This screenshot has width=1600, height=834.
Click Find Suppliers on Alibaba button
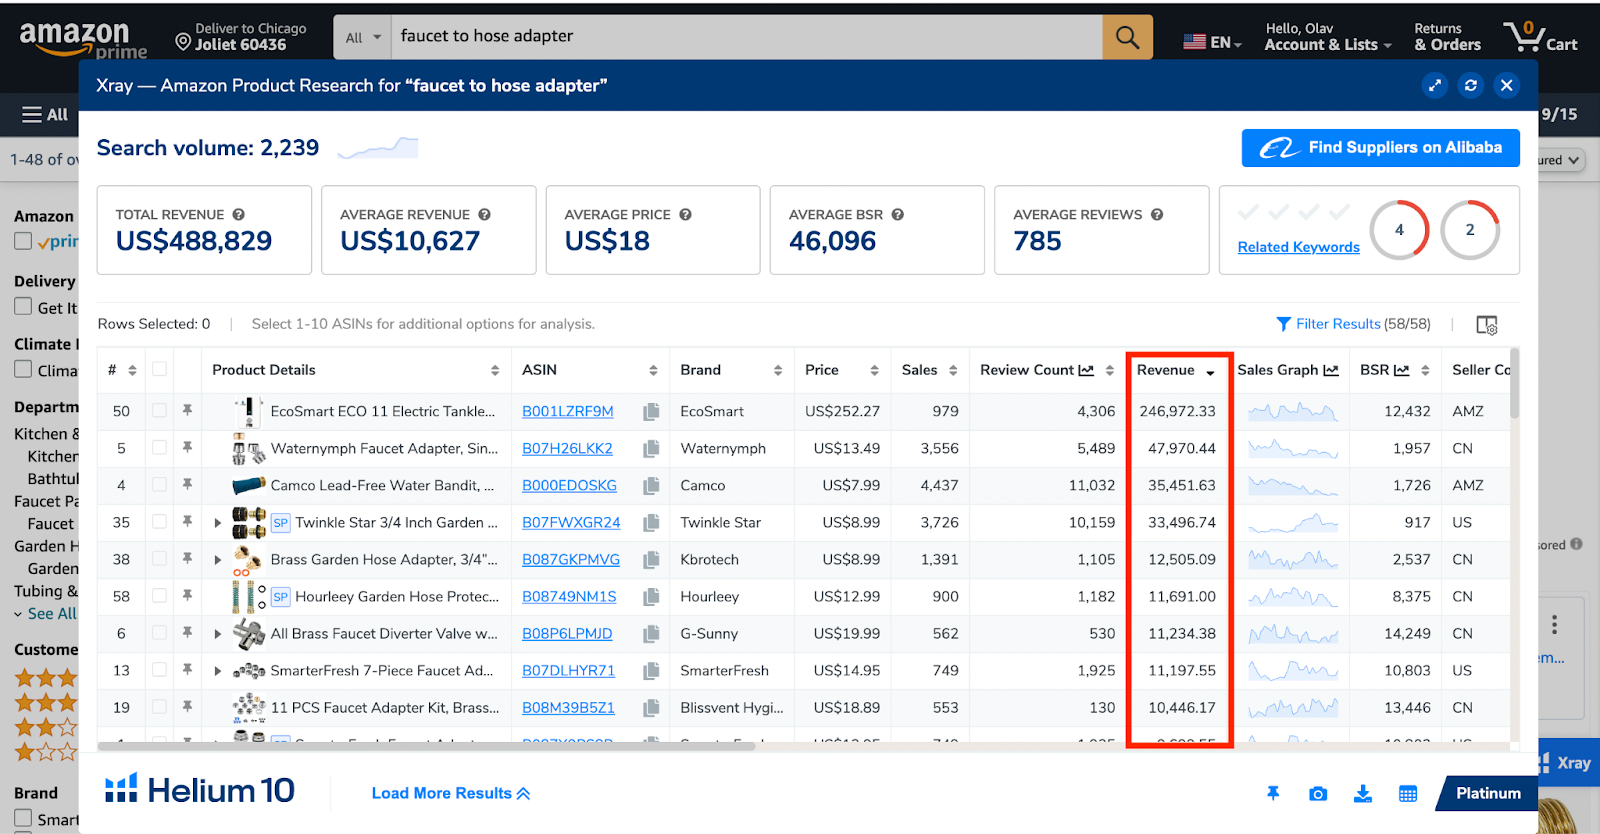tap(1381, 148)
